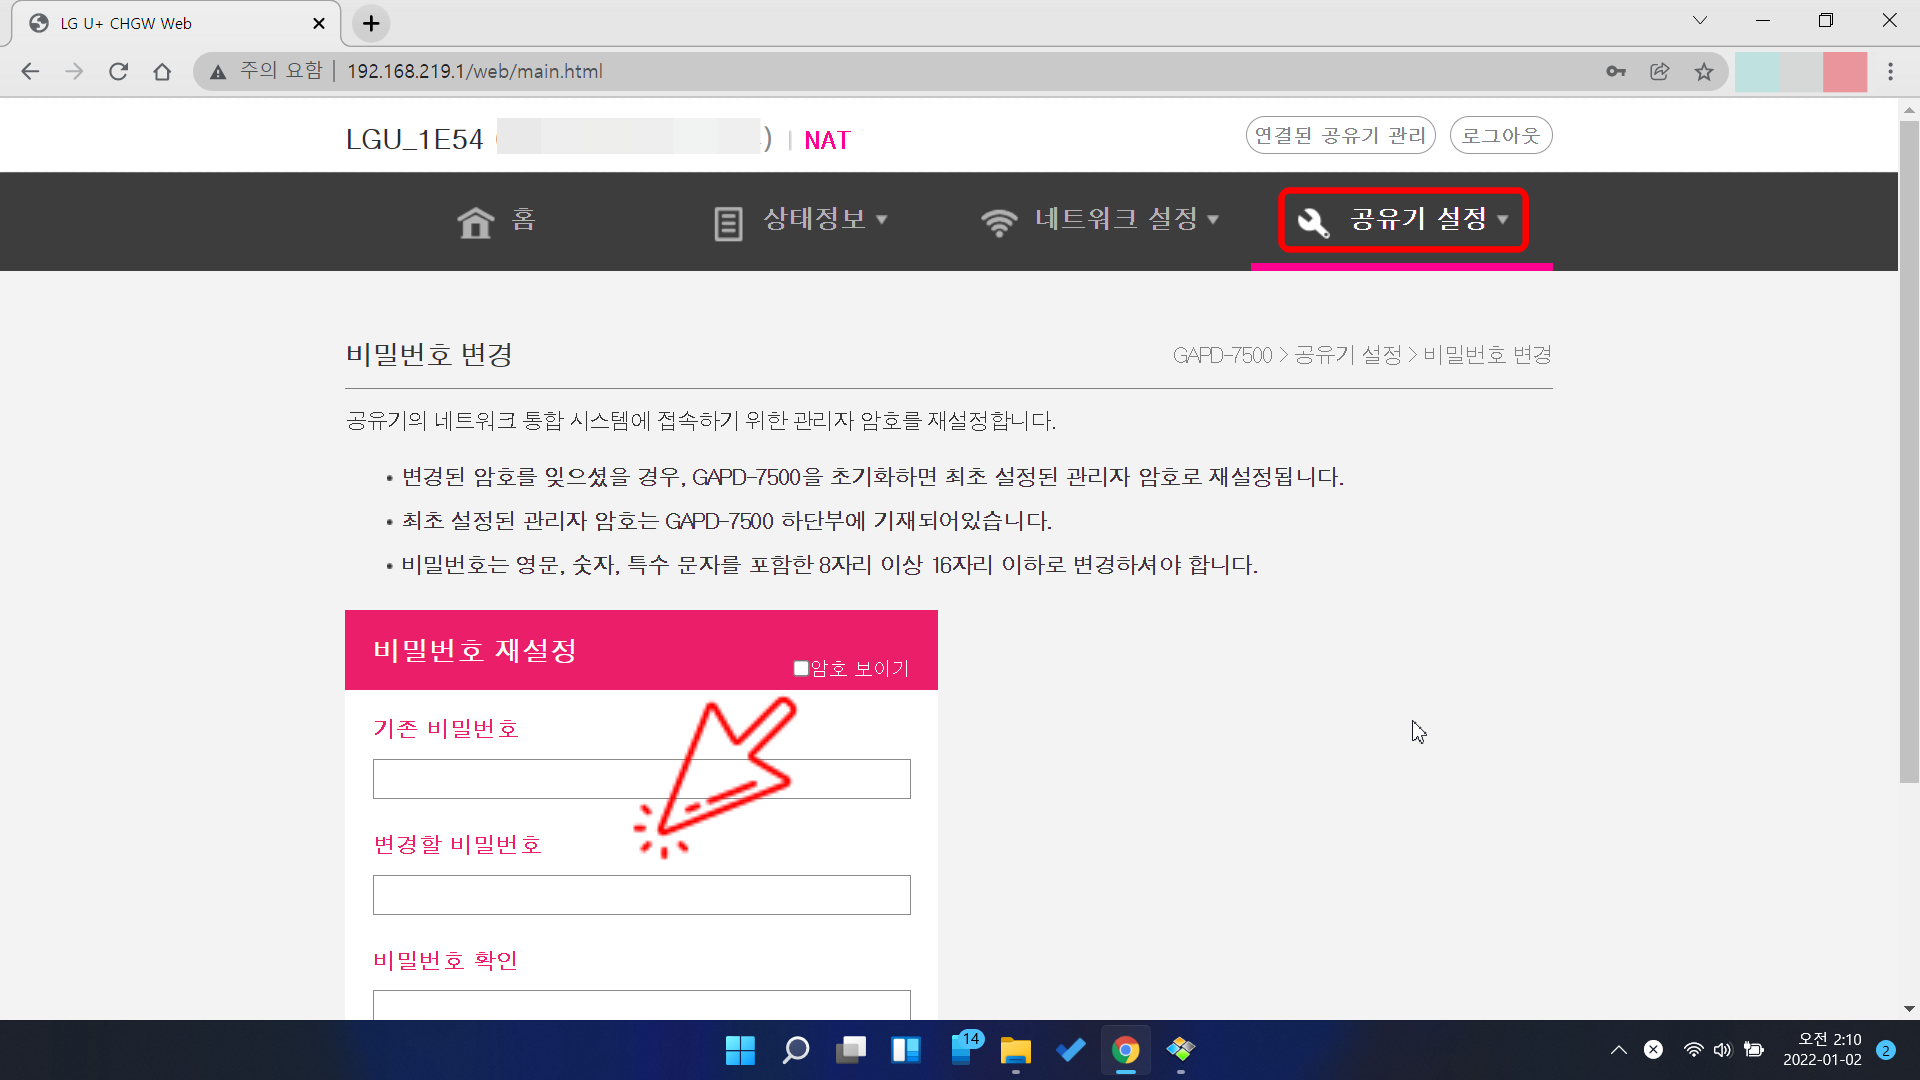1920x1080 pixels.
Task: Click the 로그아웃 button
Action: pyautogui.click(x=1500, y=136)
